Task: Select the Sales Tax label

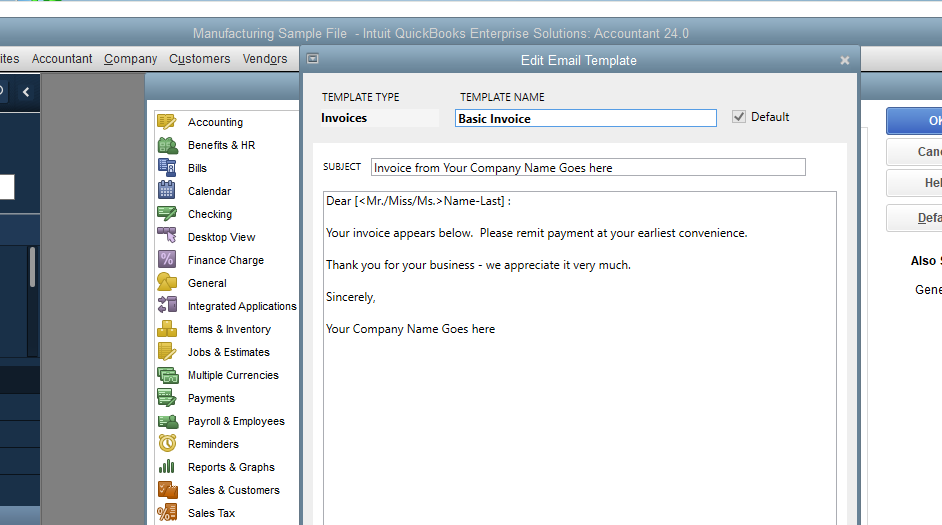Action: (x=211, y=513)
